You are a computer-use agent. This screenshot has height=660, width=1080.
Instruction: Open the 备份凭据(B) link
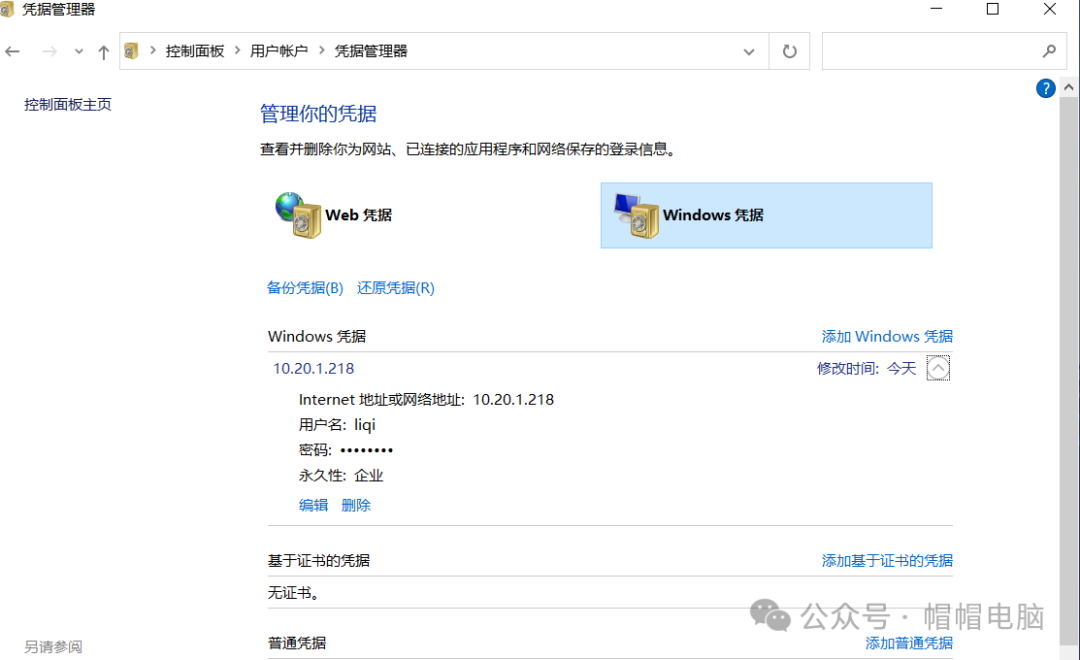(x=305, y=288)
